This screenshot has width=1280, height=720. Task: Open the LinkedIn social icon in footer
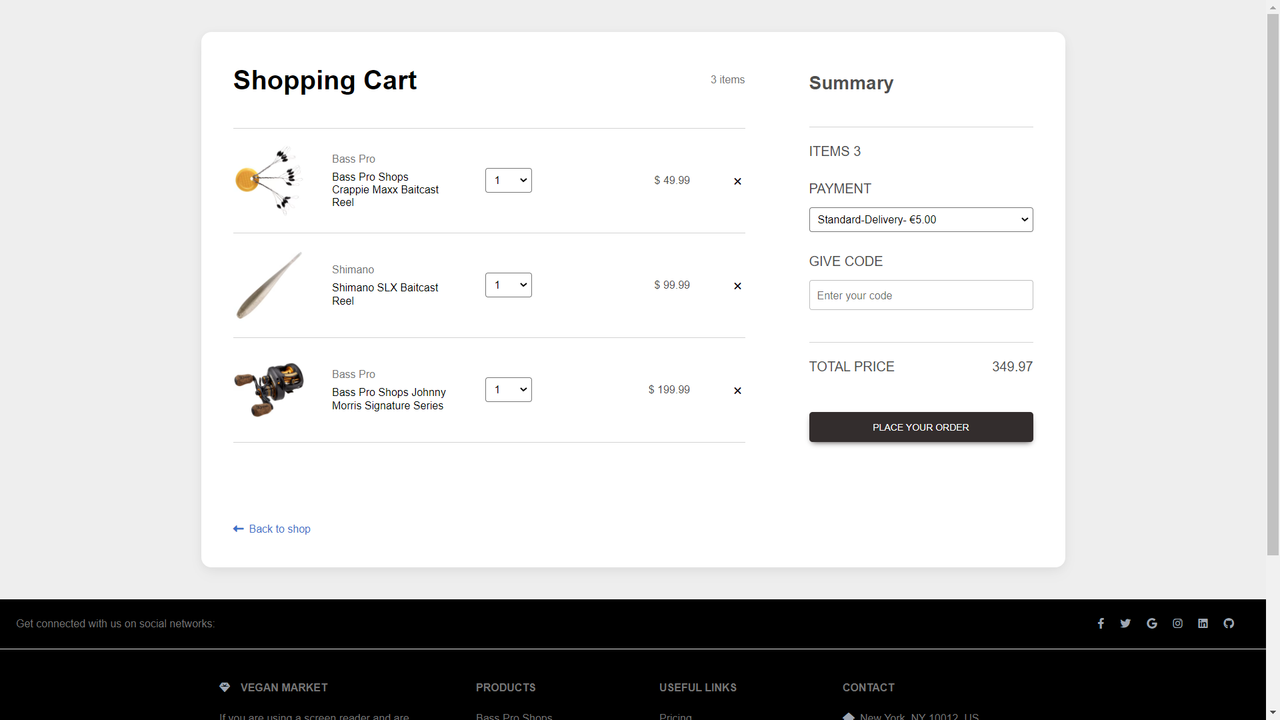[1203, 623]
